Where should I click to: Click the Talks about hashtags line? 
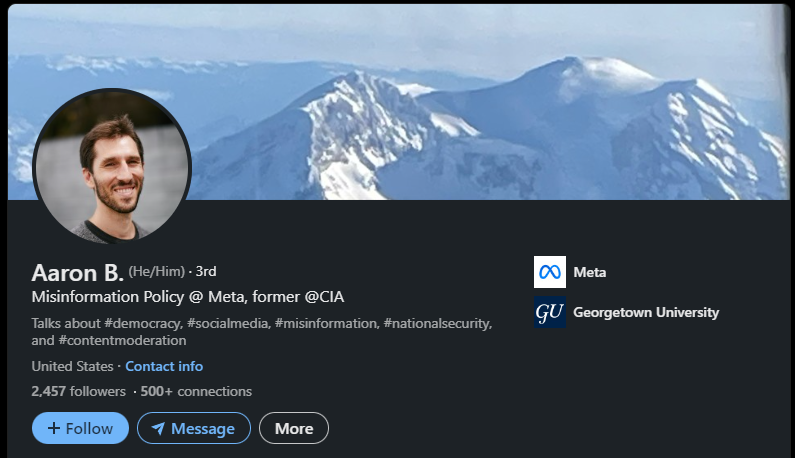click(x=260, y=323)
